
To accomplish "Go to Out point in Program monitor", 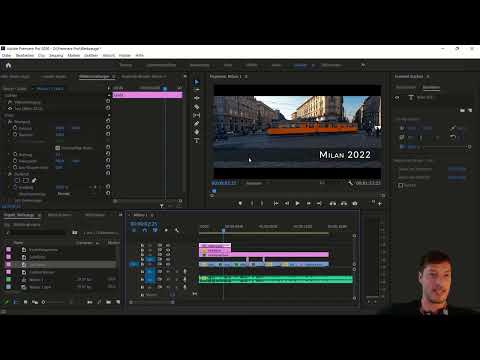I will [319, 203].
